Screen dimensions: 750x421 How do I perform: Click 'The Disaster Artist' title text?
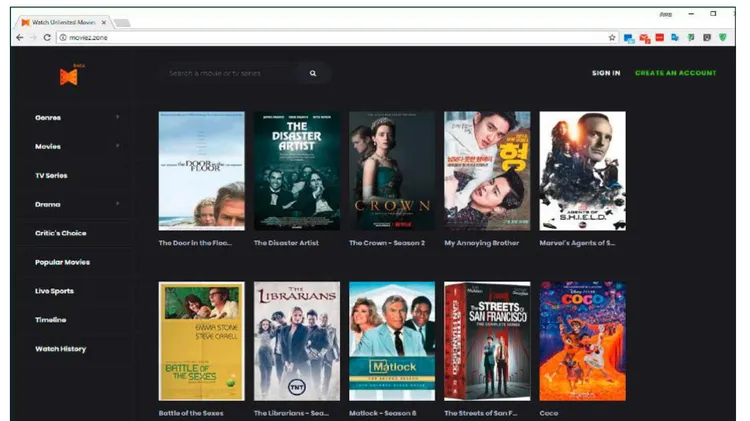pos(286,243)
